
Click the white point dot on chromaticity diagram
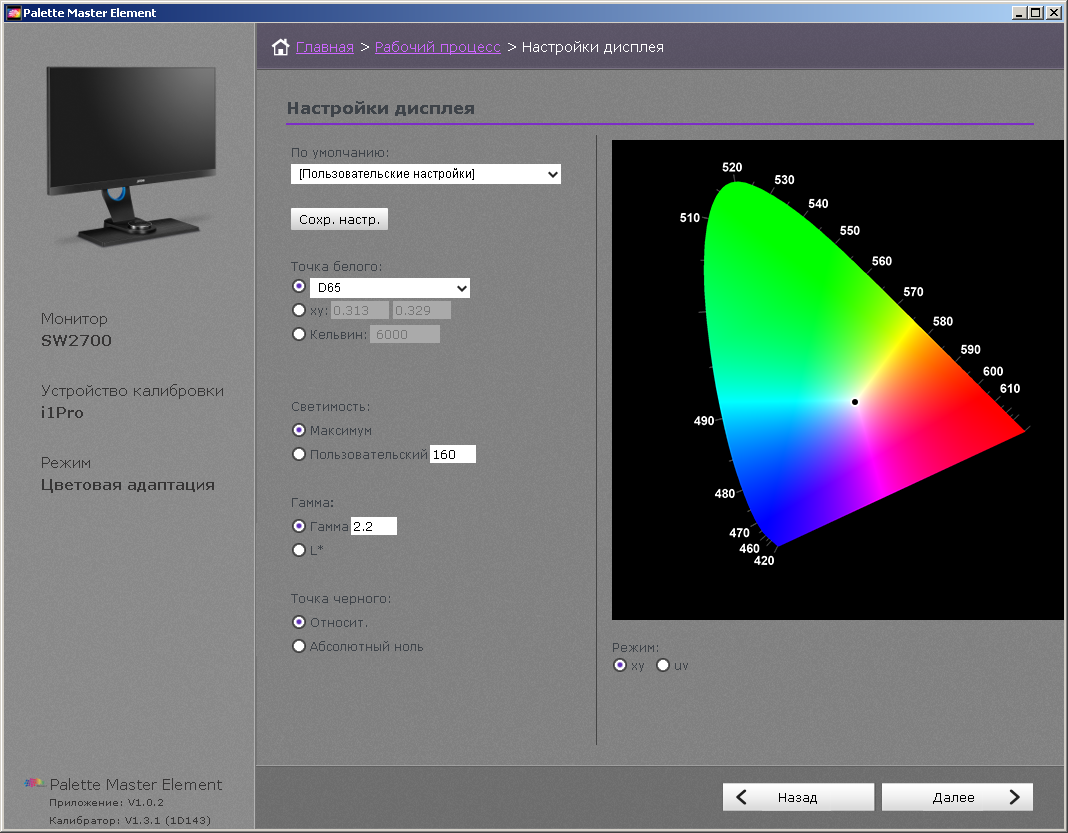tap(855, 402)
